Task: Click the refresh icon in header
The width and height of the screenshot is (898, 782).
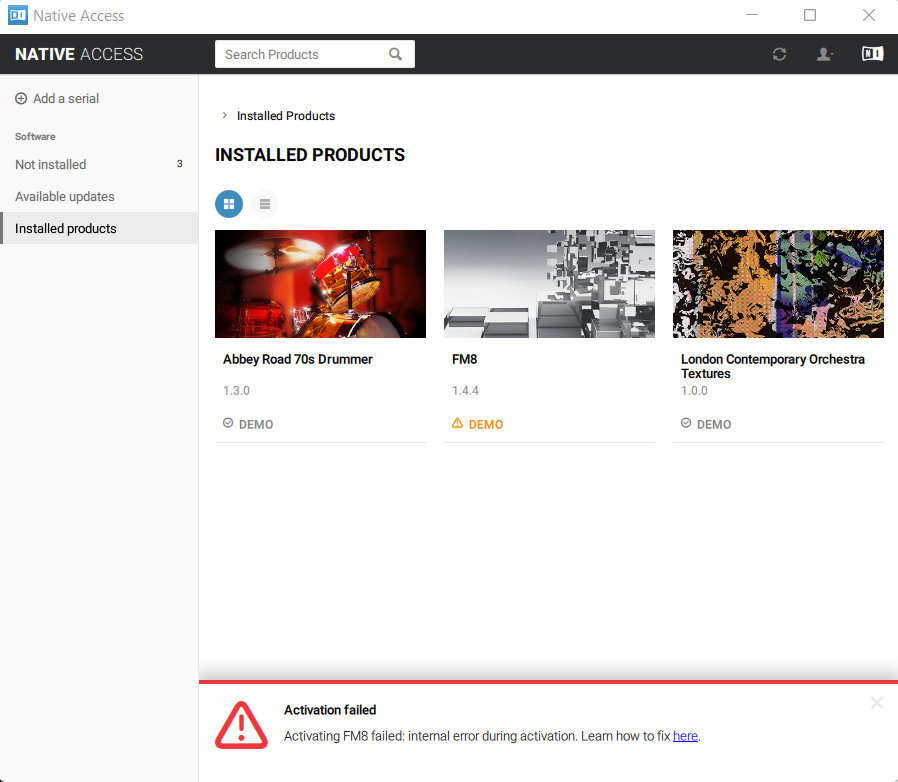Action: point(779,54)
